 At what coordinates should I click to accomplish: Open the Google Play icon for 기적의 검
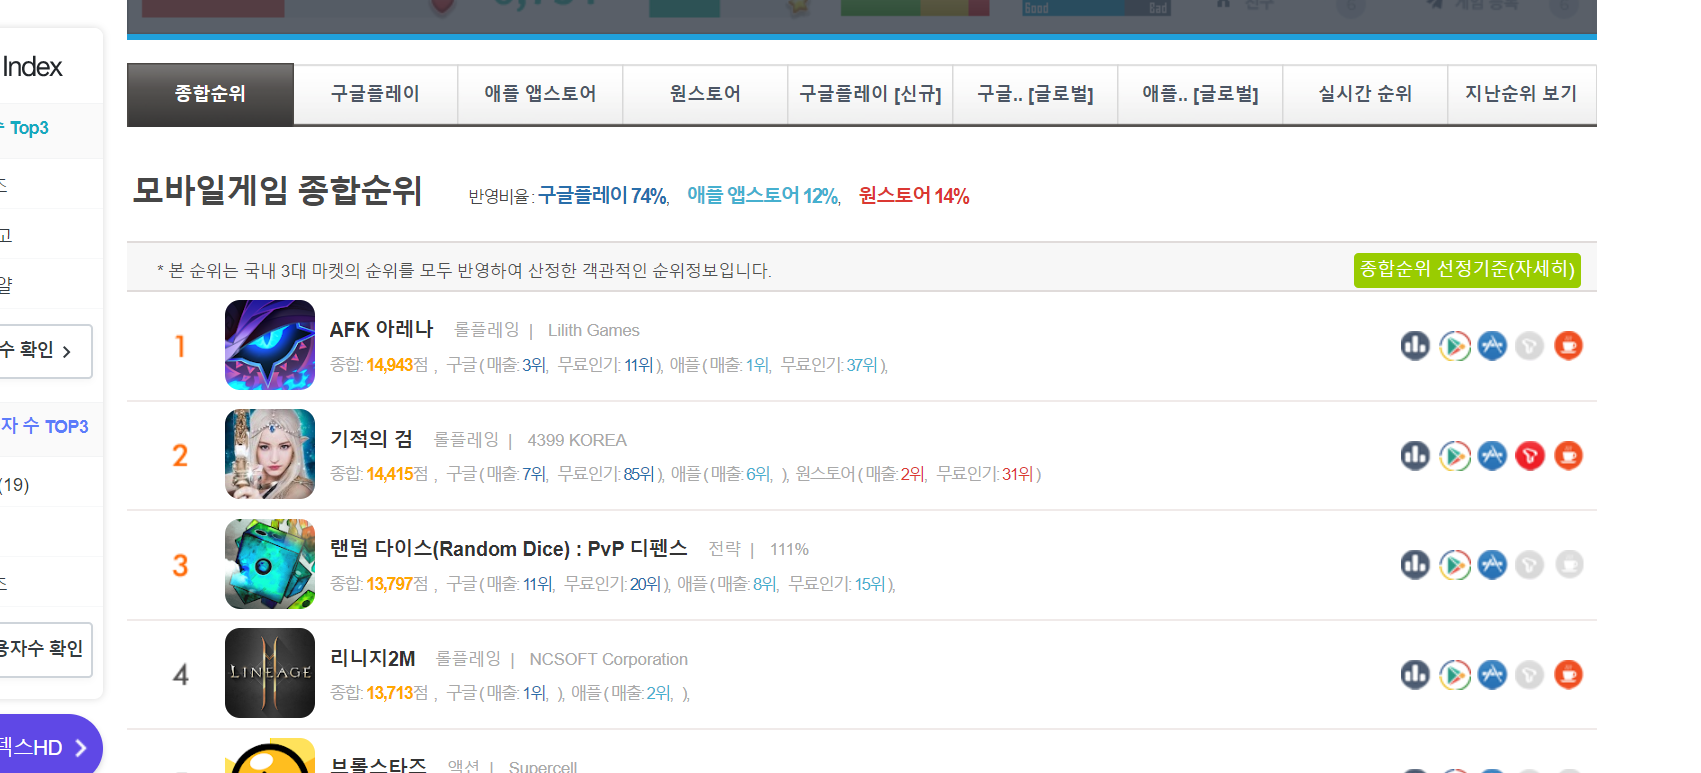[x=1454, y=456]
